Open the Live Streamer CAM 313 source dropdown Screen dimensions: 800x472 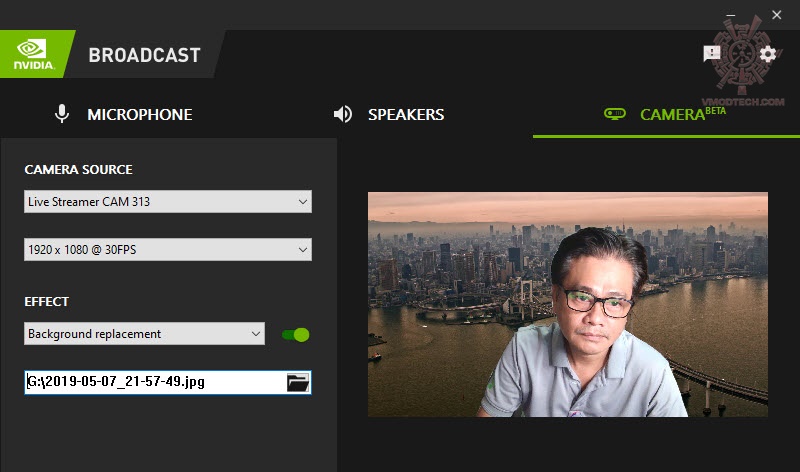pos(168,202)
